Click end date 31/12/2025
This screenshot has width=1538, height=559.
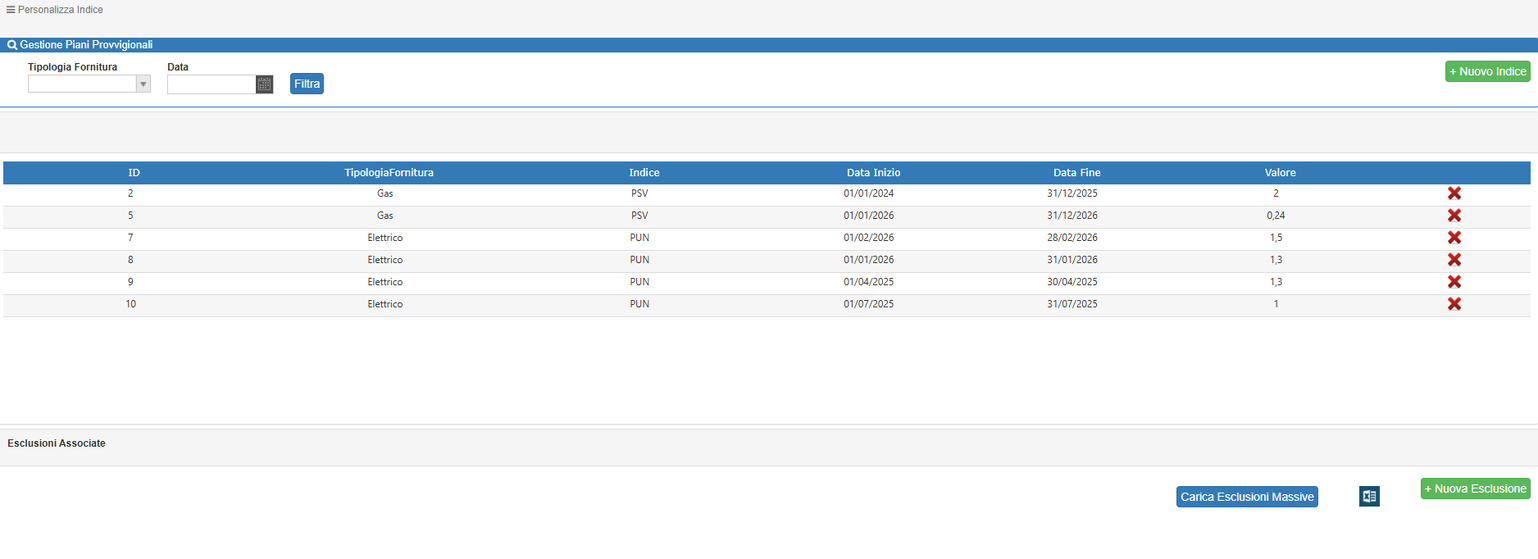point(1072,194)
